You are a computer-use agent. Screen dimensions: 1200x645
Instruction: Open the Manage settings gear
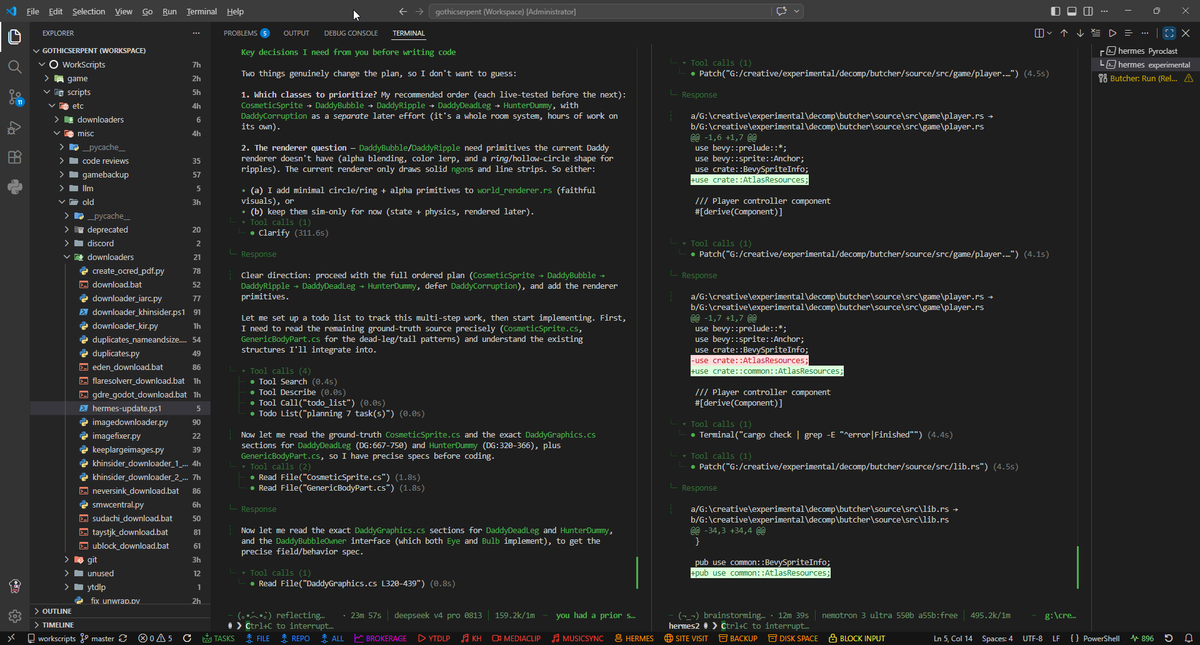click(x=15, y=616)
